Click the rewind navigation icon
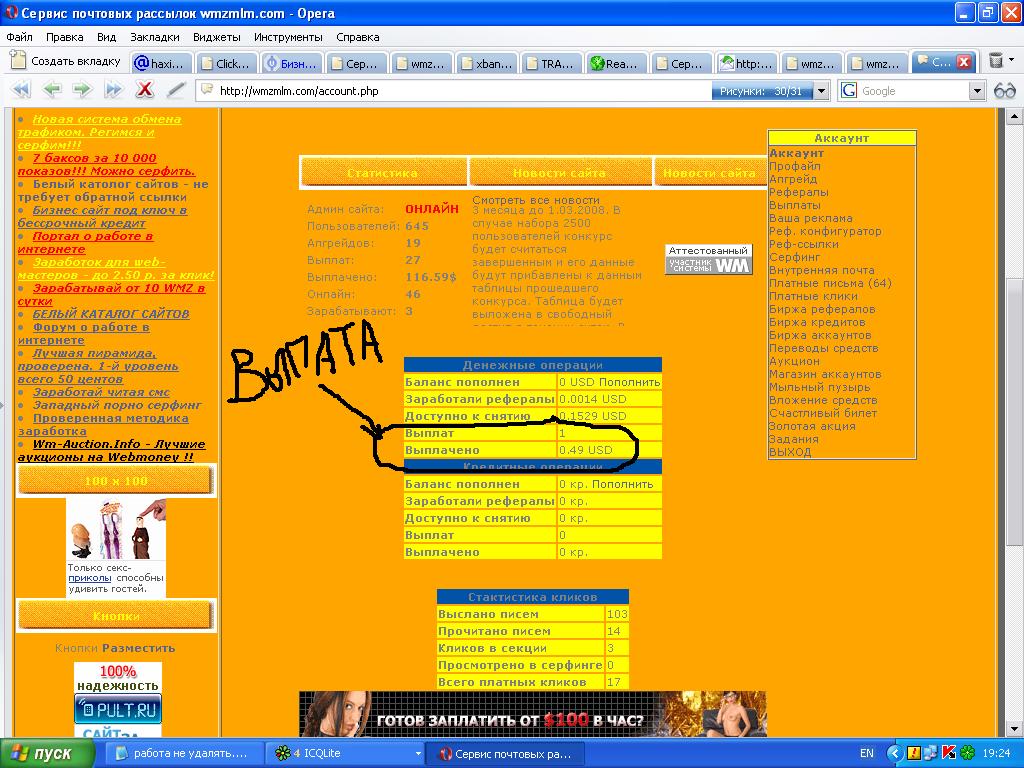1024x768 pixels. coord(21,90)
